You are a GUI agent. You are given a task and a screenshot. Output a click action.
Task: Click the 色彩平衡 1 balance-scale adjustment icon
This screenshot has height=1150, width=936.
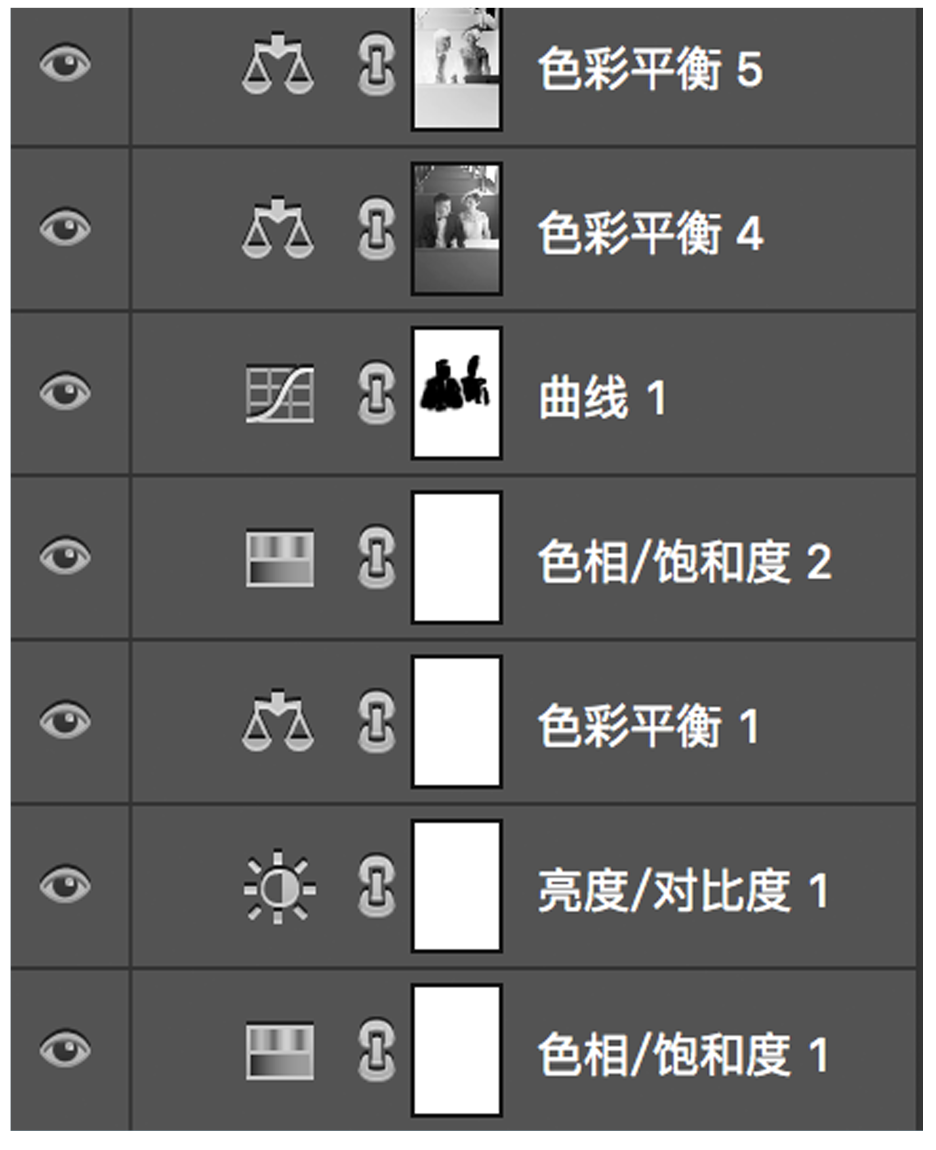pos(278,723)
